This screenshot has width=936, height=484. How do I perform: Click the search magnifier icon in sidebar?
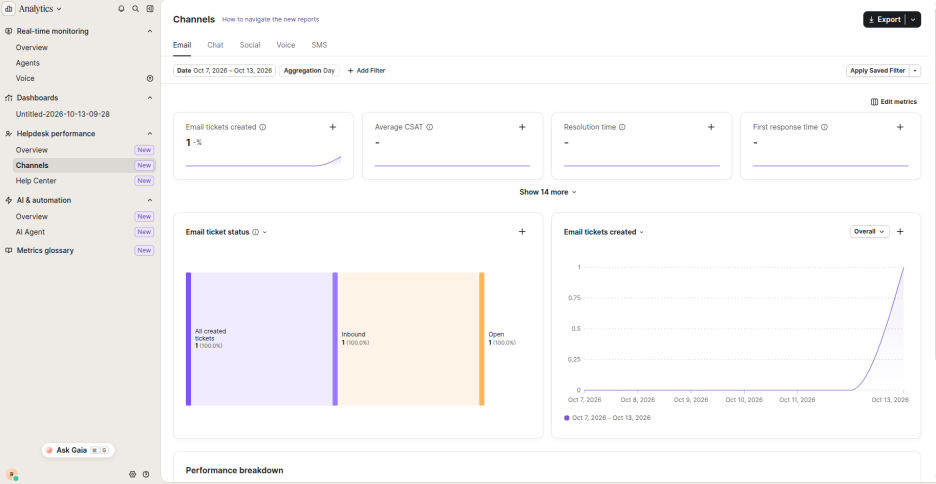tap(136, 9)
